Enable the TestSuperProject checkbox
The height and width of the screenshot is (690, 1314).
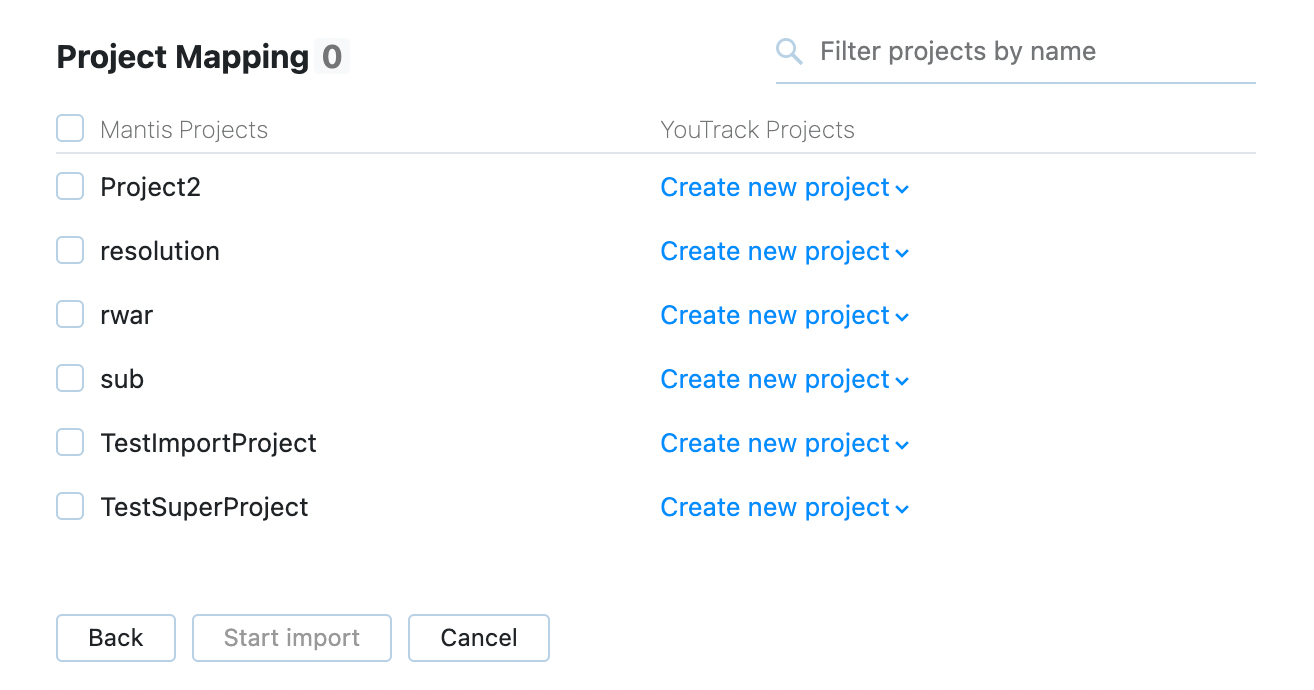tap(69, 506)
